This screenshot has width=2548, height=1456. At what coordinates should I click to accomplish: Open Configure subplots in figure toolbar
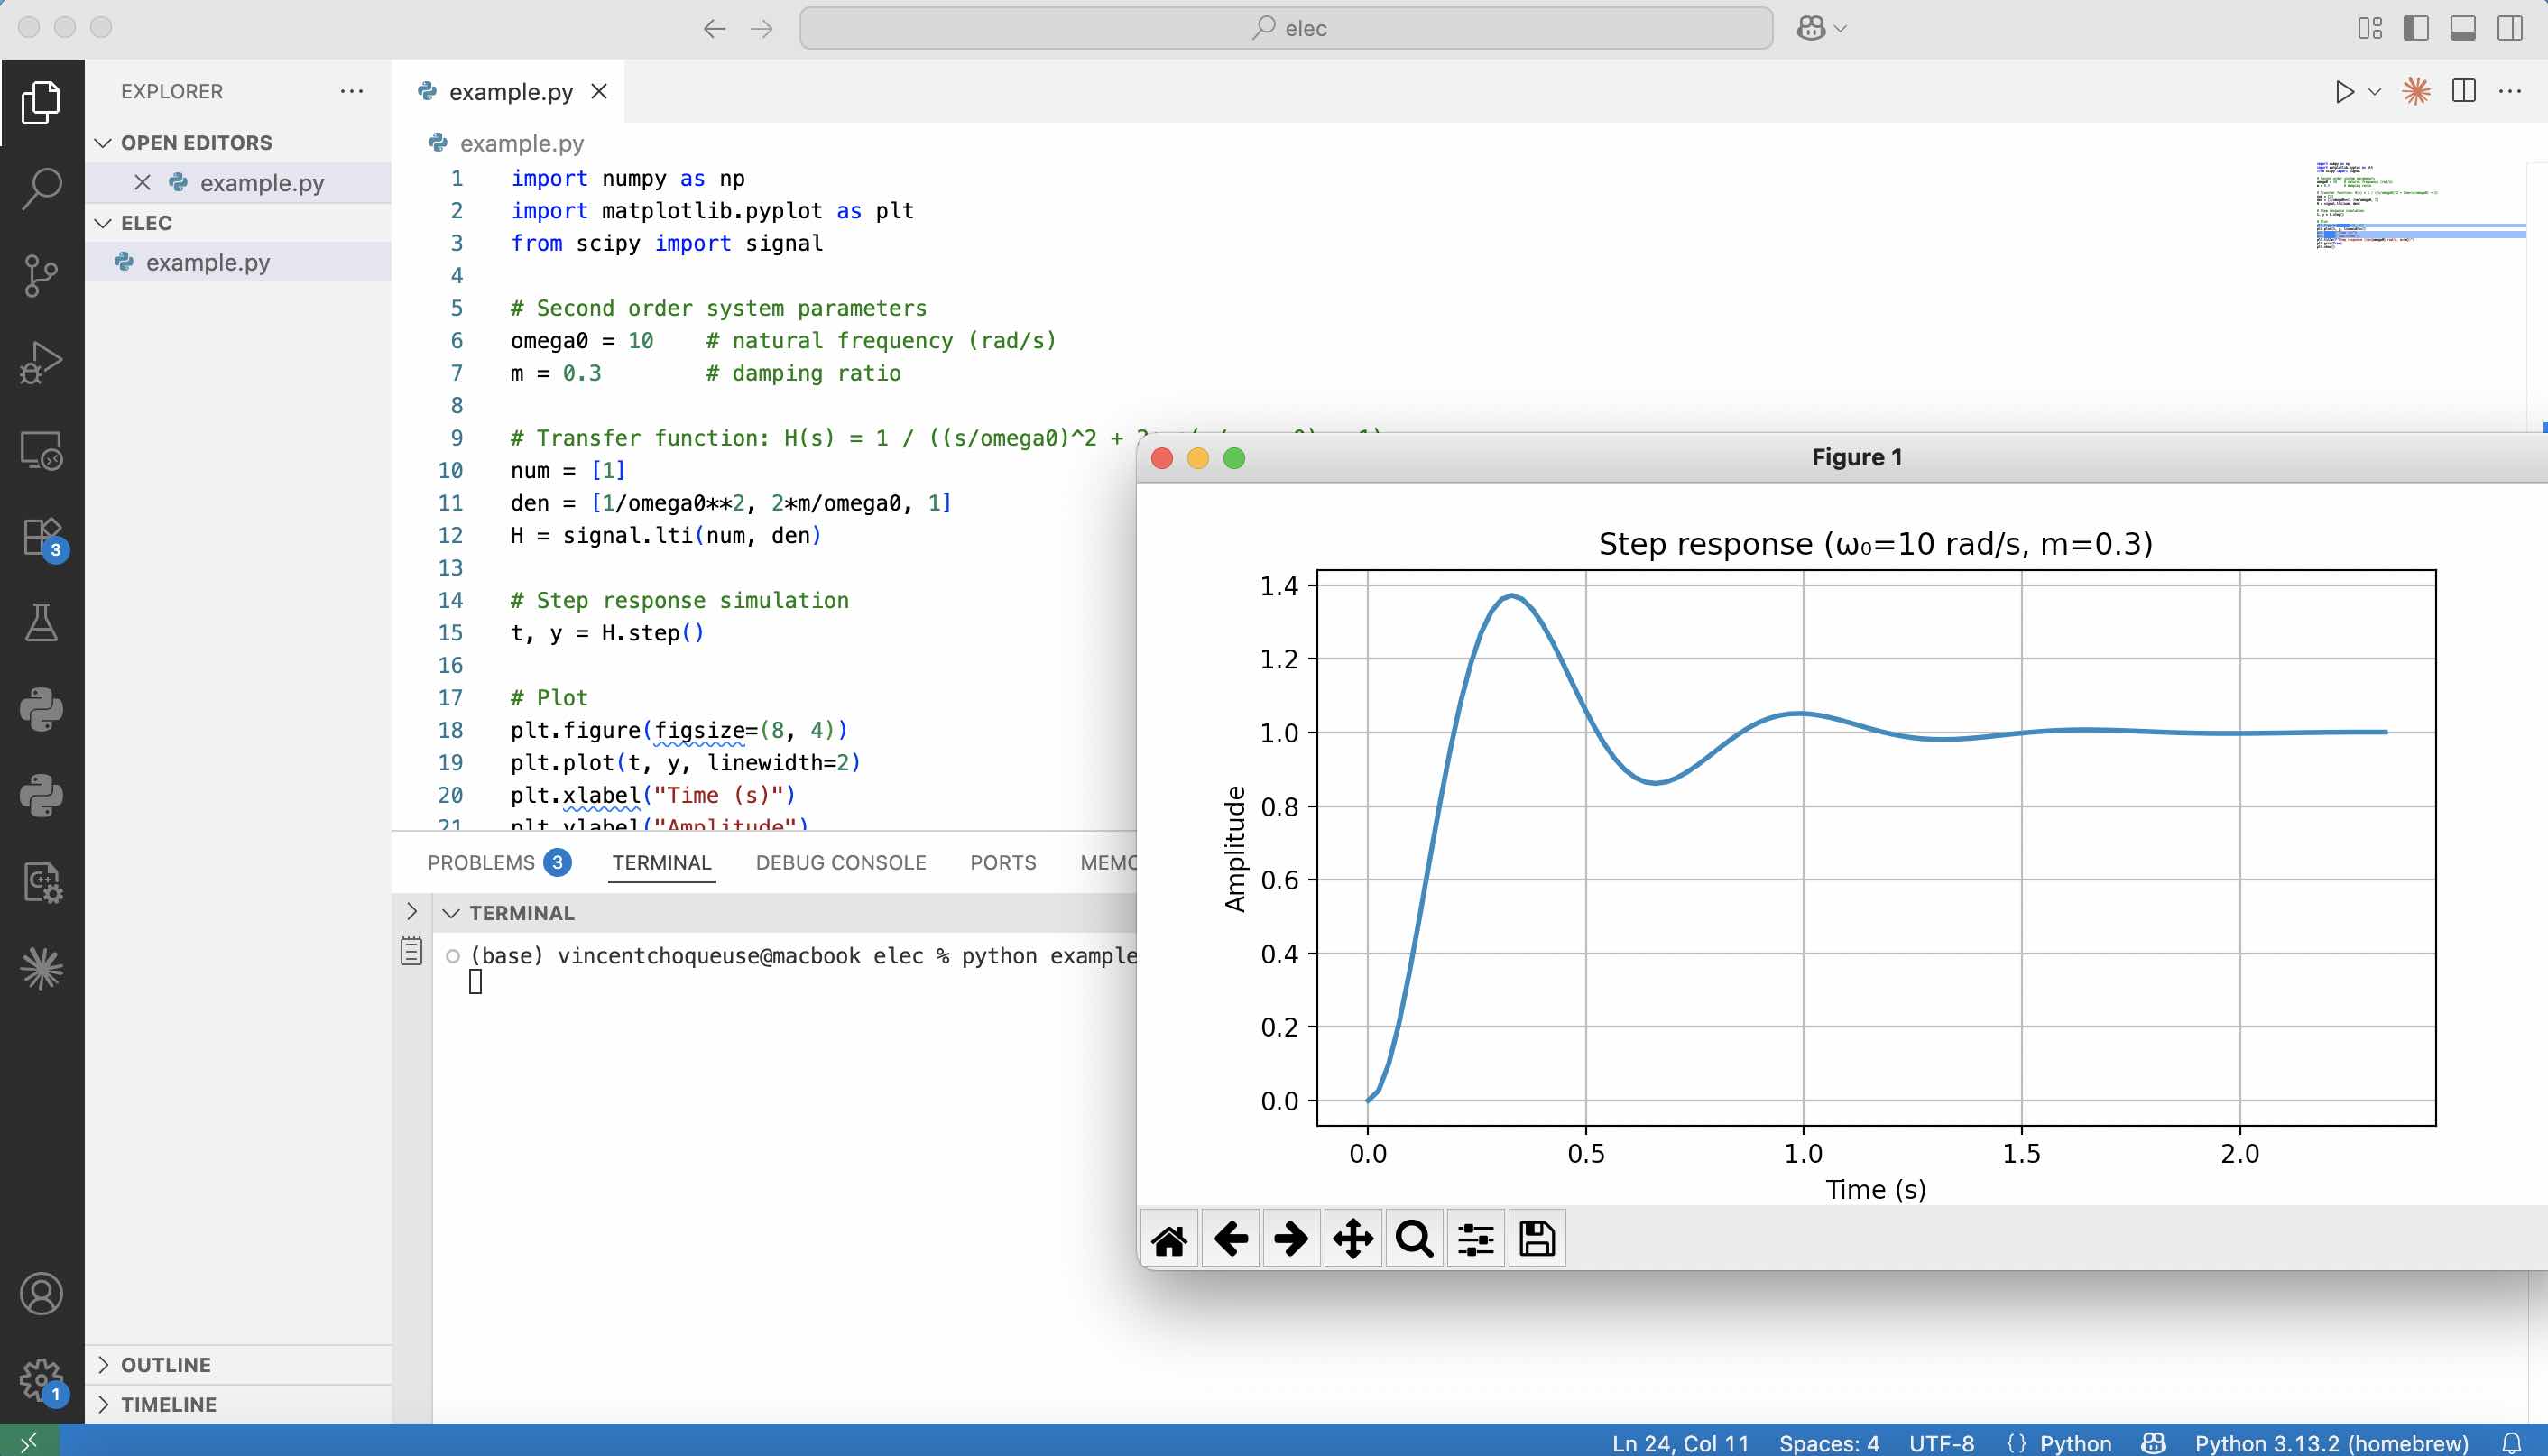click(1475, 1239)
